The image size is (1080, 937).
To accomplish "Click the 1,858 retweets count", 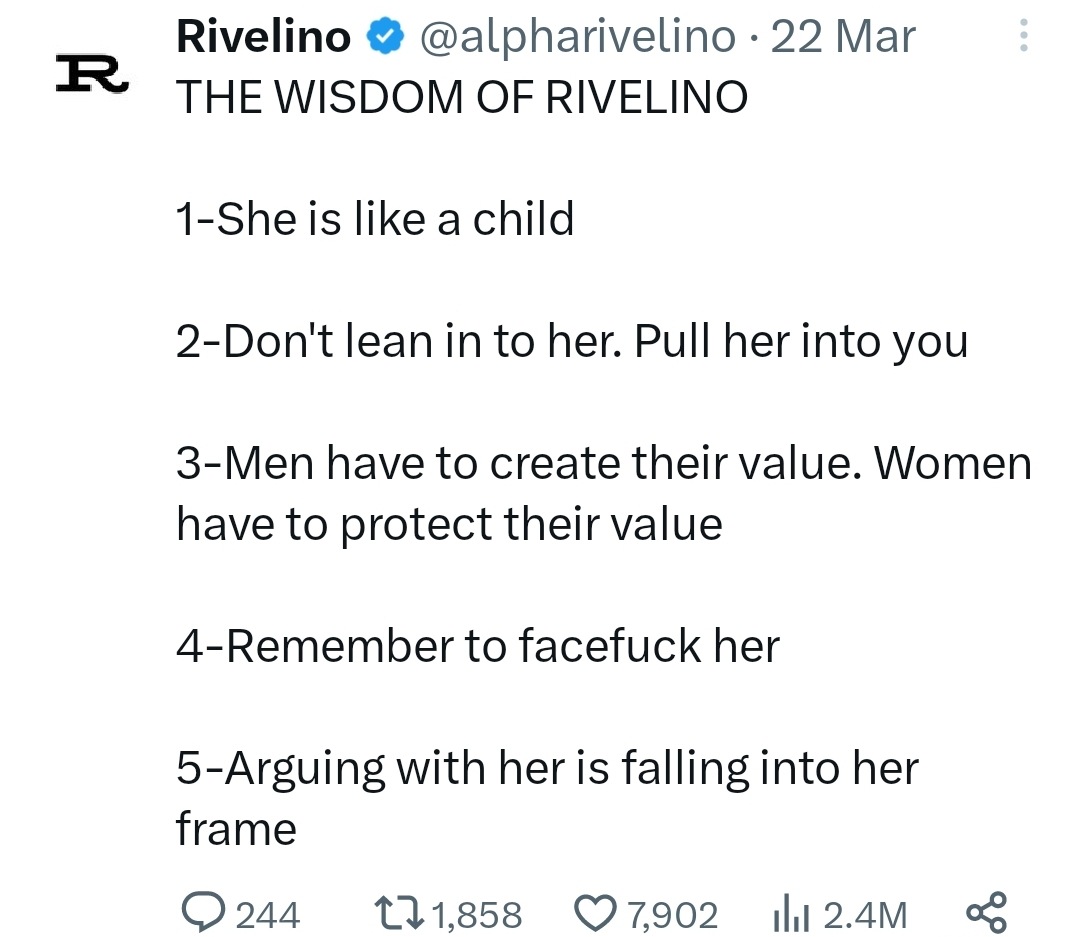I will click(477, 915).
